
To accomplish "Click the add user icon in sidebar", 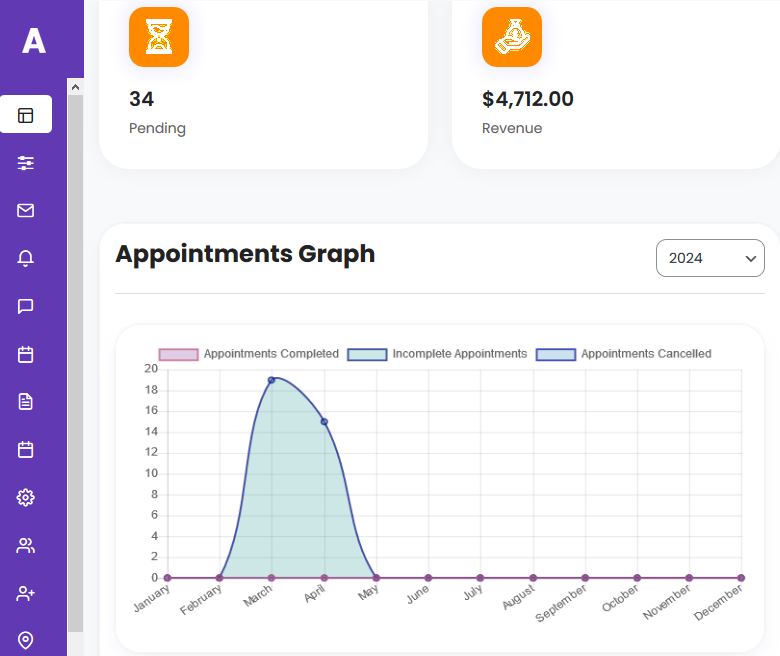I will pyautogui.click(x=25, y=593).
